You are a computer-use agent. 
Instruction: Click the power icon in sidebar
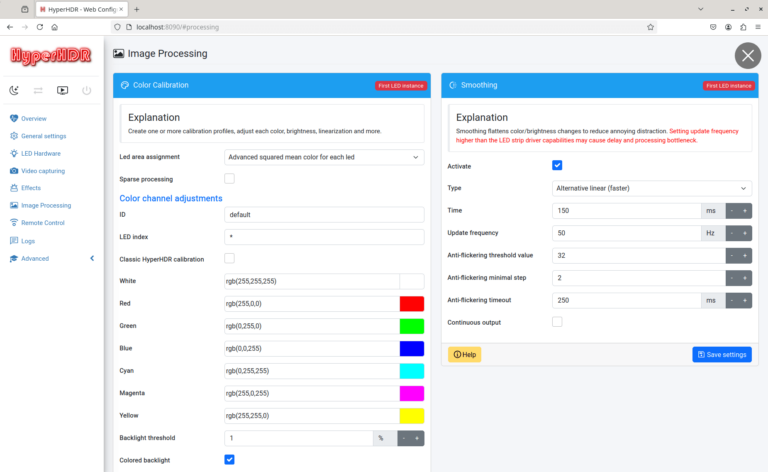pos(87,90)
